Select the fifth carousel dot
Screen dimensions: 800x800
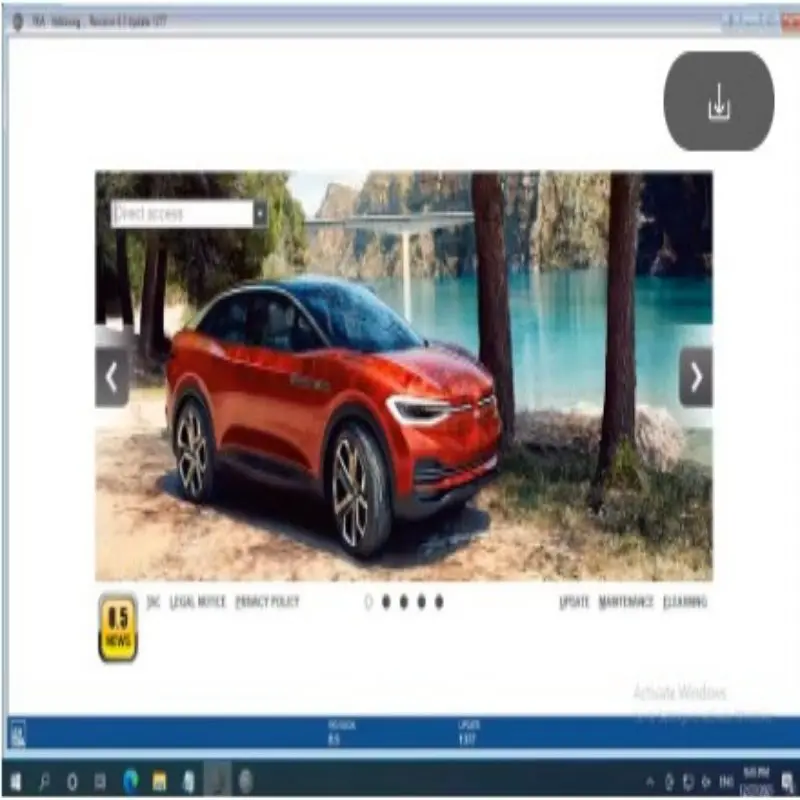pyautogui.click(x=439, y=602)
